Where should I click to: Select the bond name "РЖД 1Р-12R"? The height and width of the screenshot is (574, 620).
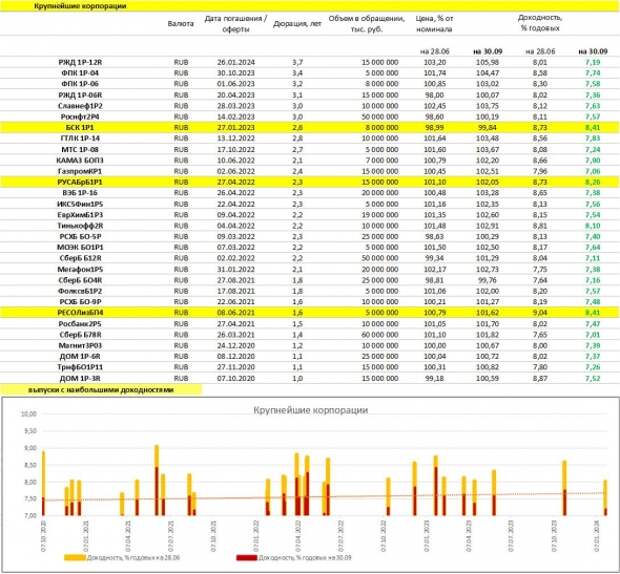[x=80, y=62]
